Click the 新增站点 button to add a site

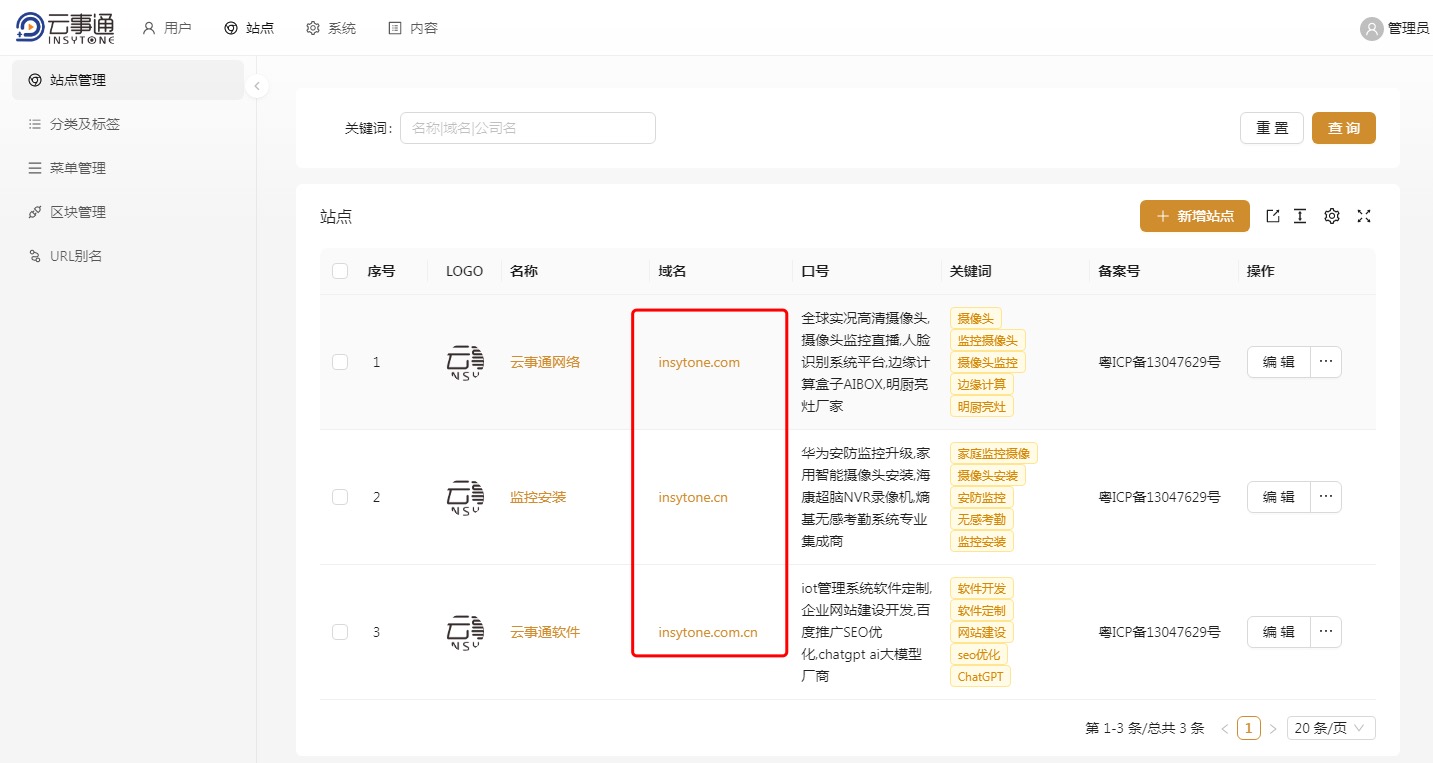[x=1194, y=215]
